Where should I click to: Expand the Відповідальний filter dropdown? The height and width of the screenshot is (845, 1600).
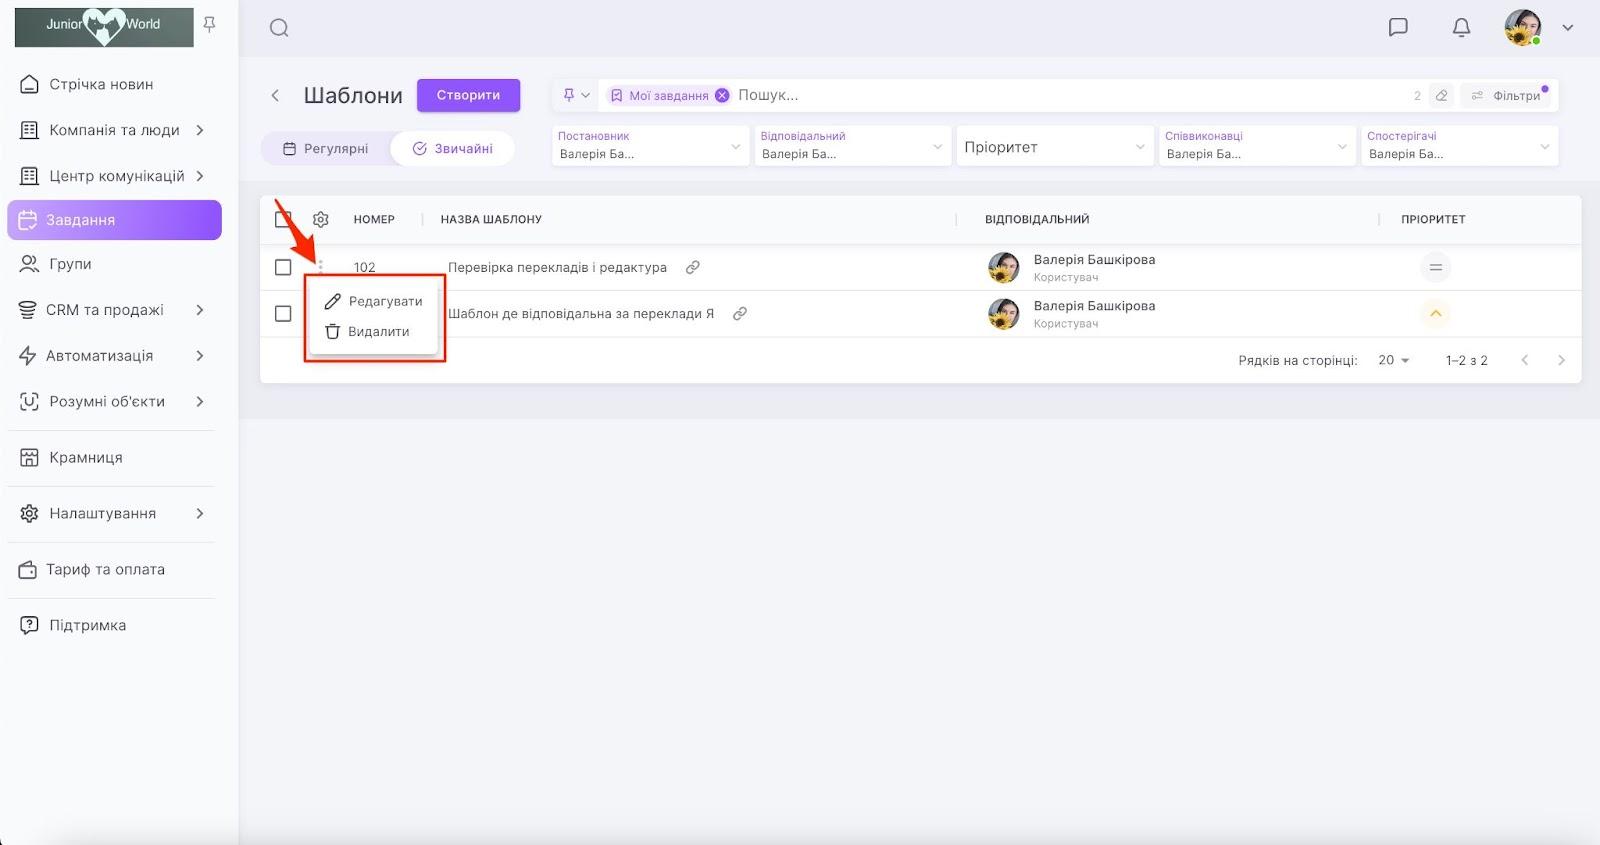851,147
